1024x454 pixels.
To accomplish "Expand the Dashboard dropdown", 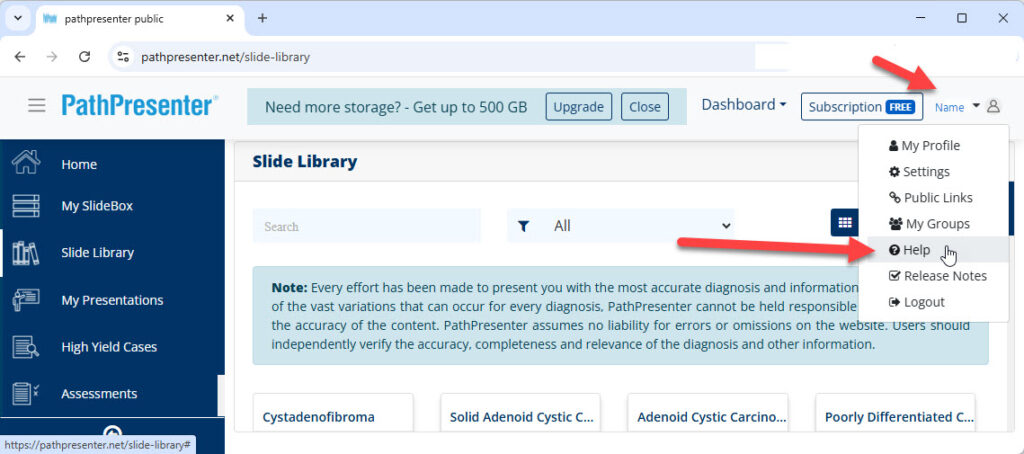I will pos(743,105).
